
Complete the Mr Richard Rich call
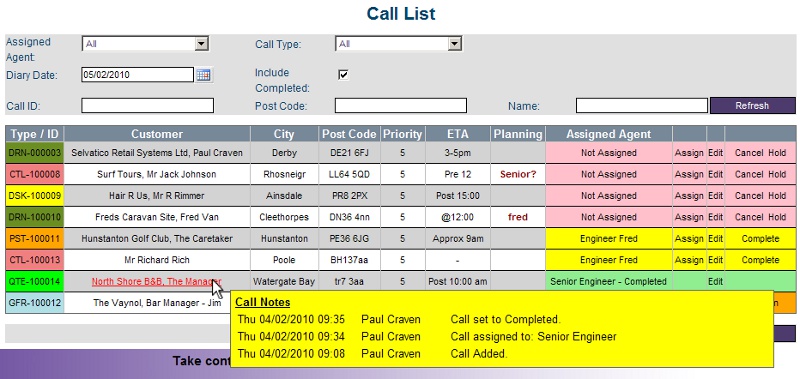[760, 260]
